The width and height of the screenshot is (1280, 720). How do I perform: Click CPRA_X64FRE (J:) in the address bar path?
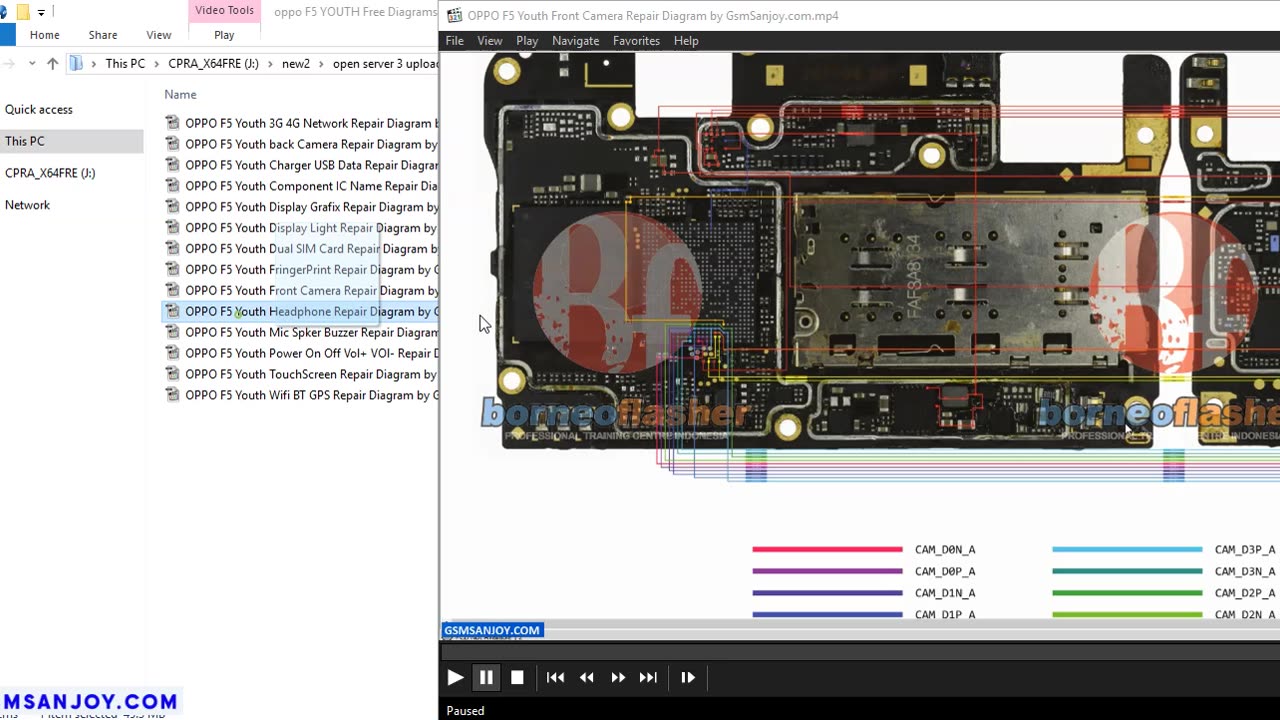click(213, 63)
